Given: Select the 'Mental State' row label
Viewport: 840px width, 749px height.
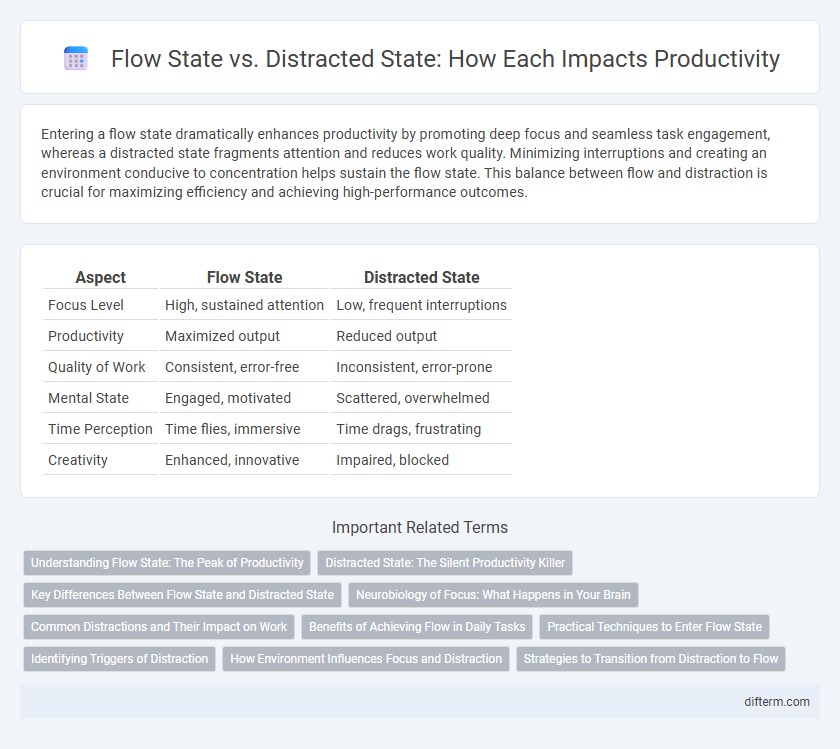Looking at the screenshot, I should [x=88, y=398].
